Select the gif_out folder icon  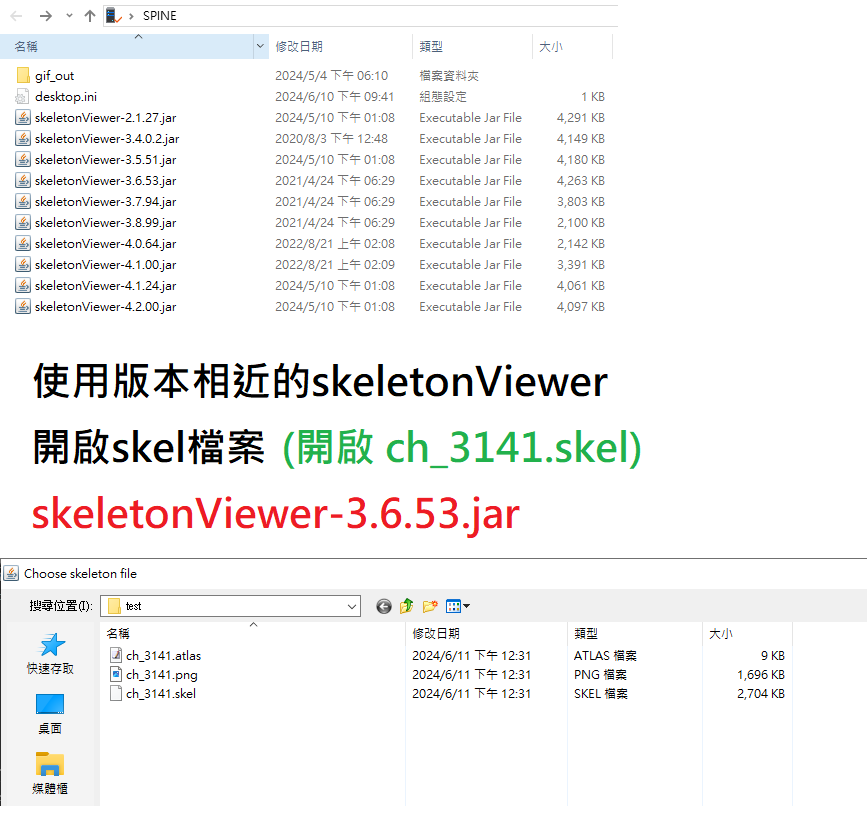(x=23, y=75)
